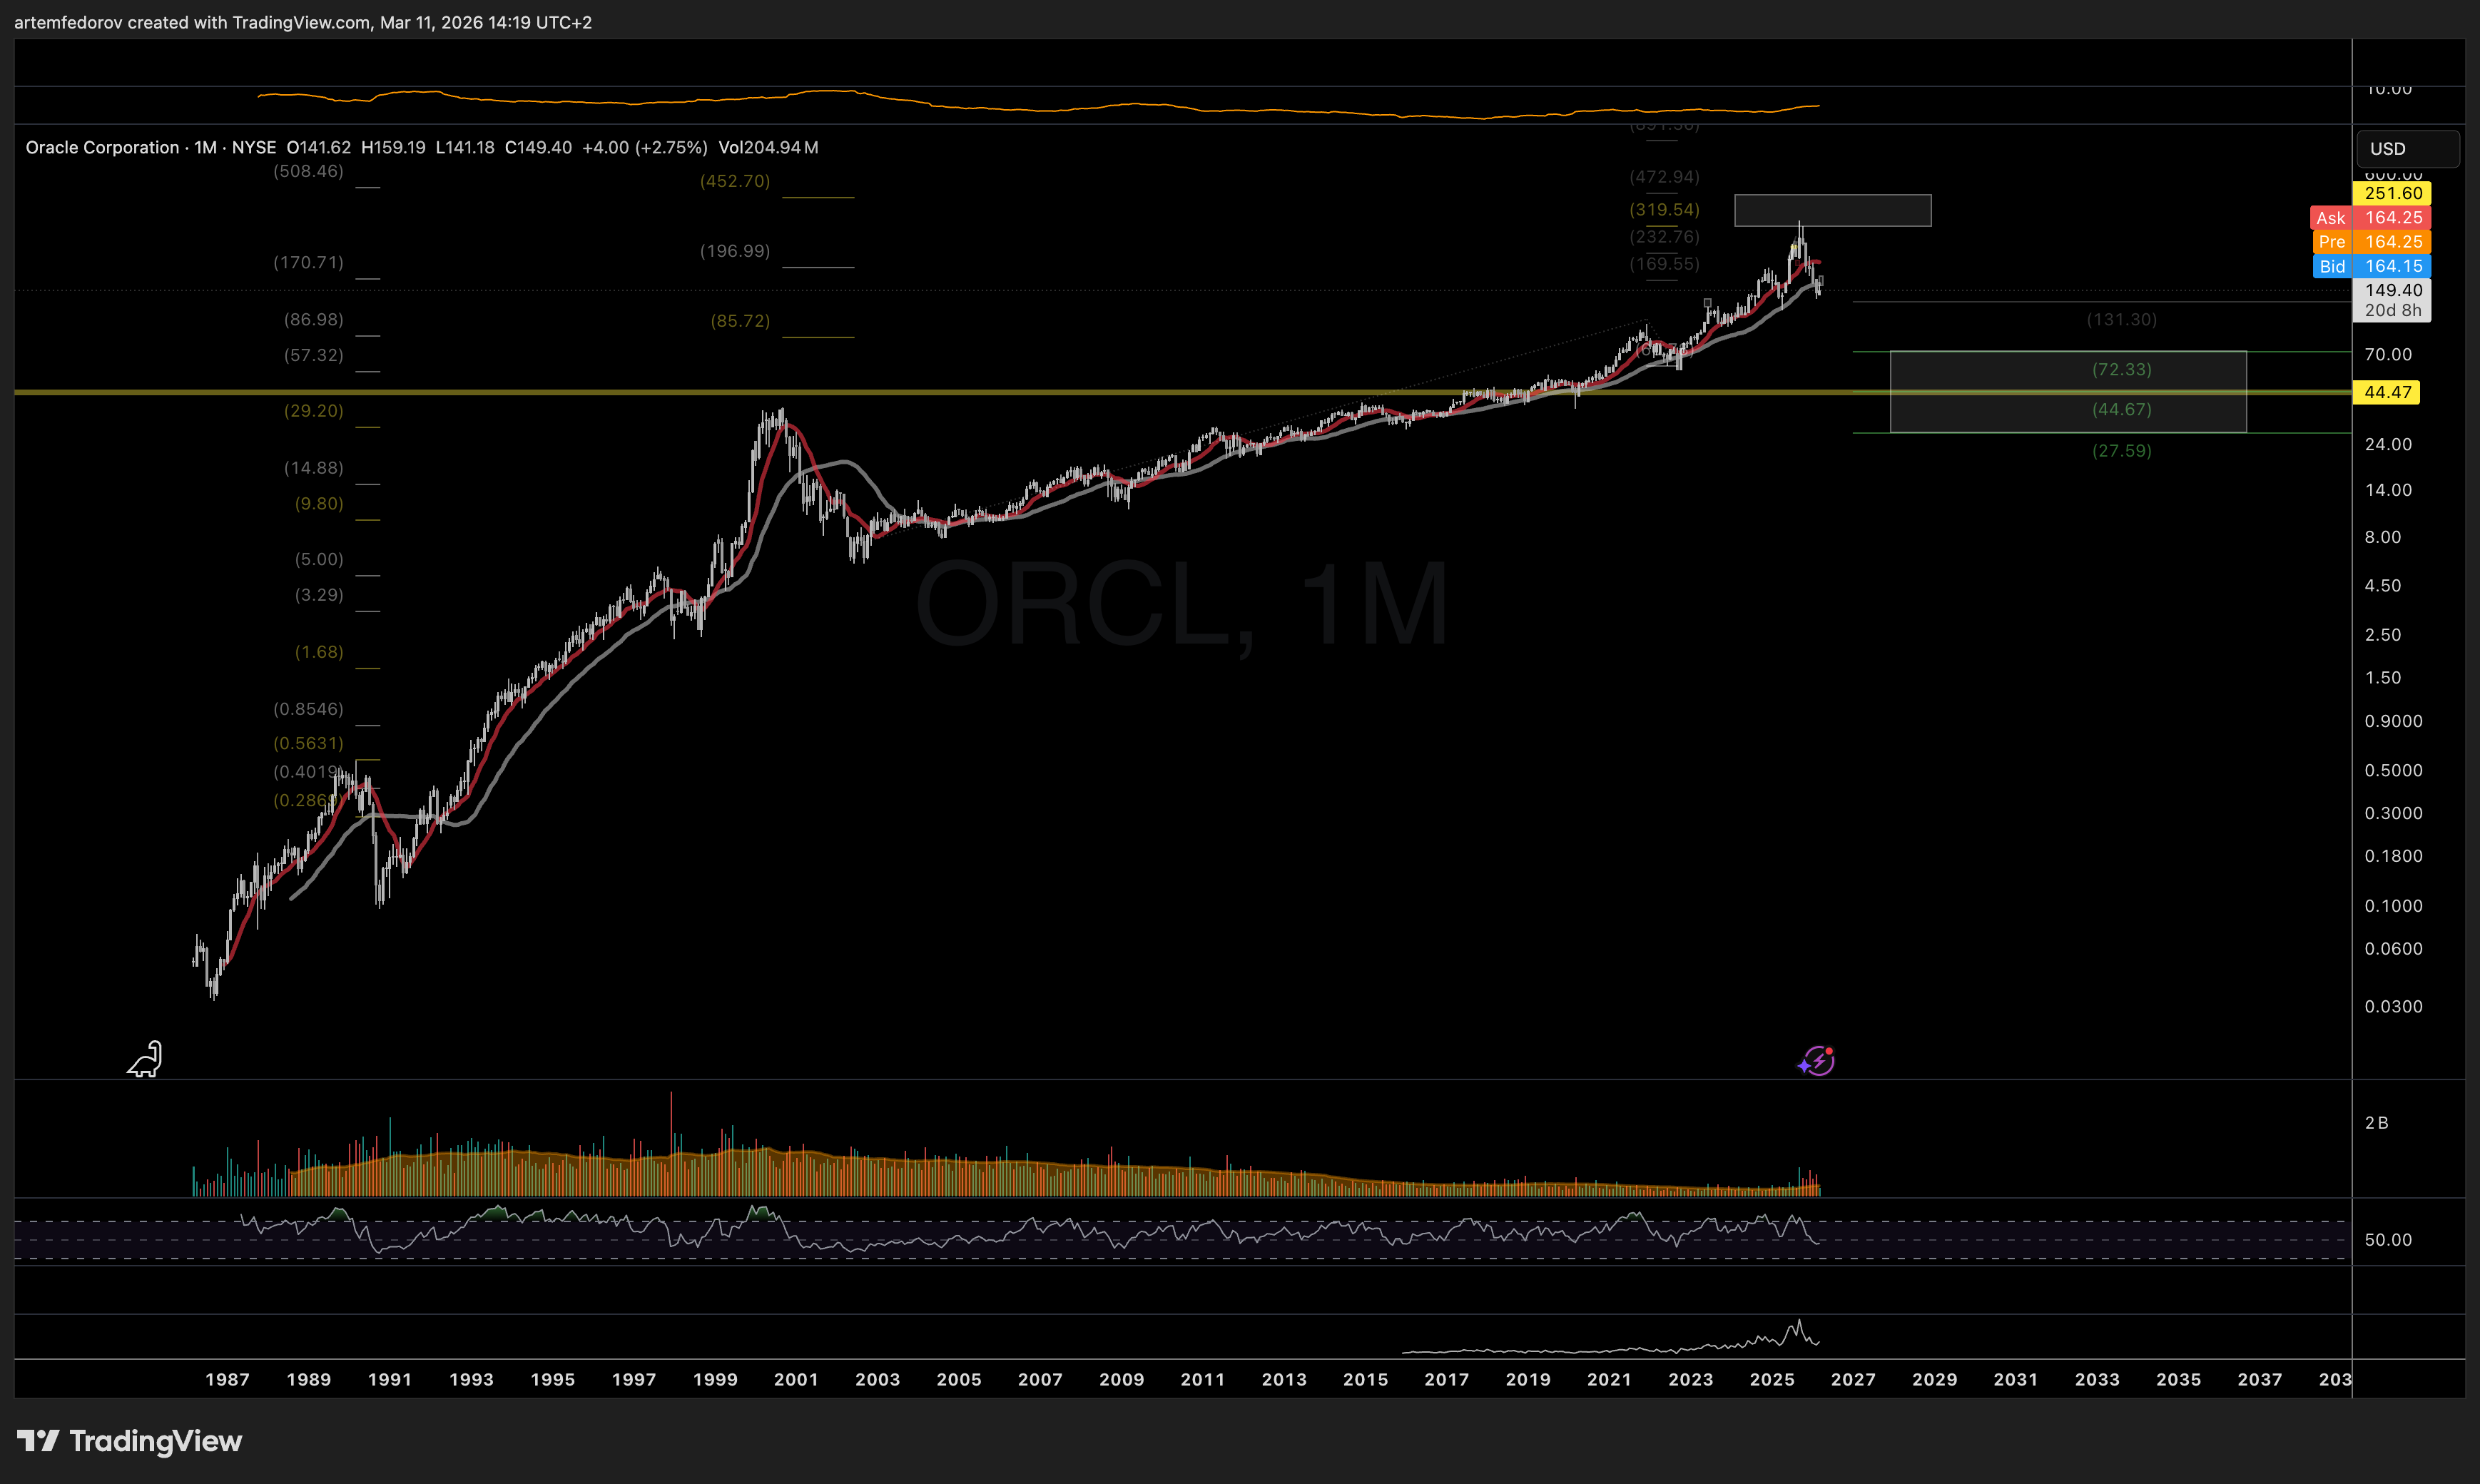
Task: Click the (170.71) level label
Action: tap(308, 262)
